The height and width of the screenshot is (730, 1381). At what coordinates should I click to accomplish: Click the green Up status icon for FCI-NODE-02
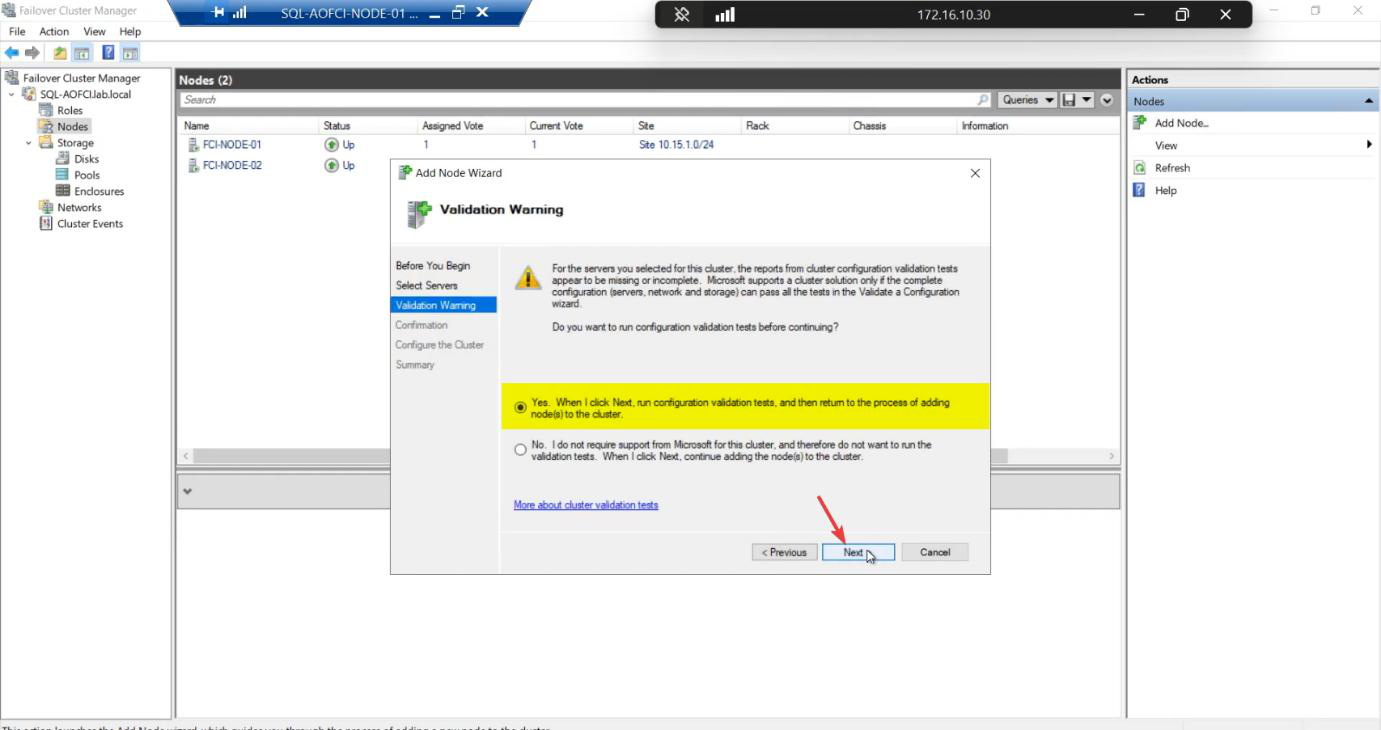332,166
